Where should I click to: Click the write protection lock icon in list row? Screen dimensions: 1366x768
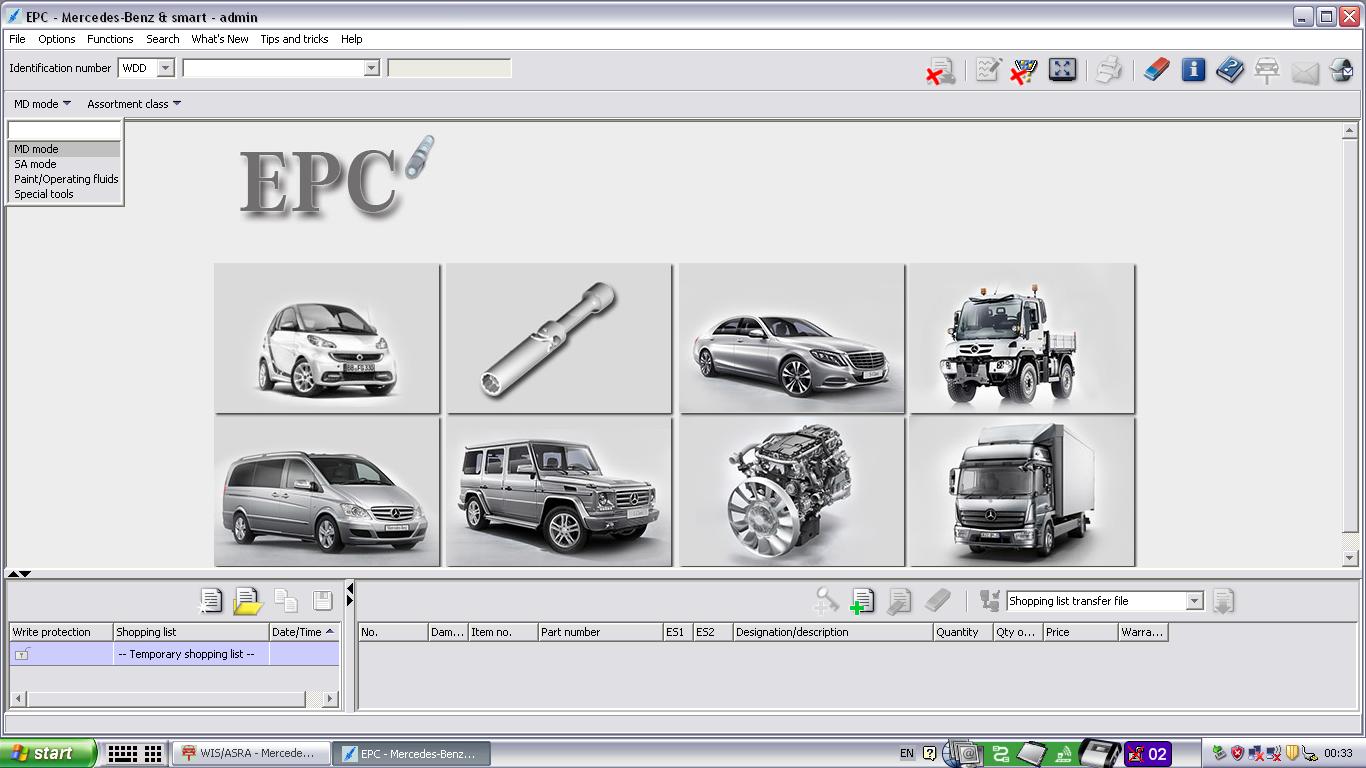22,654
